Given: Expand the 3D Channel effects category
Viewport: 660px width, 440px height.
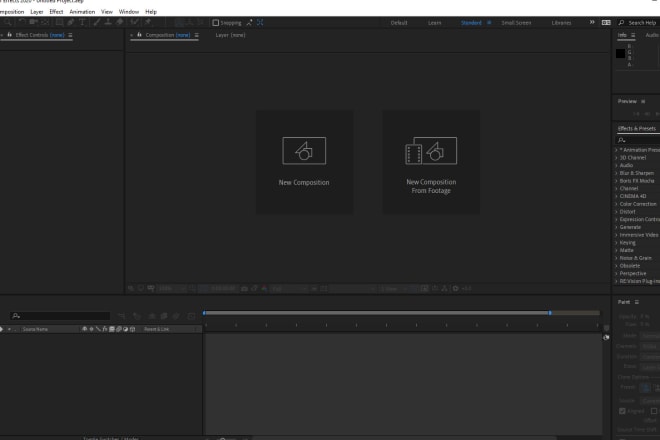Looking at the screenshot, I should (616, 157).
